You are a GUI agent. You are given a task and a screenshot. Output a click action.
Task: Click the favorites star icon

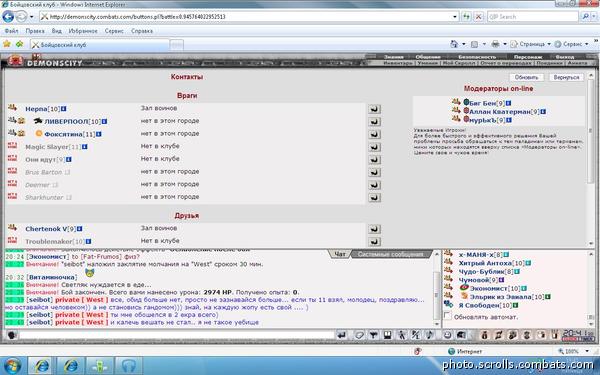[7, 44]
